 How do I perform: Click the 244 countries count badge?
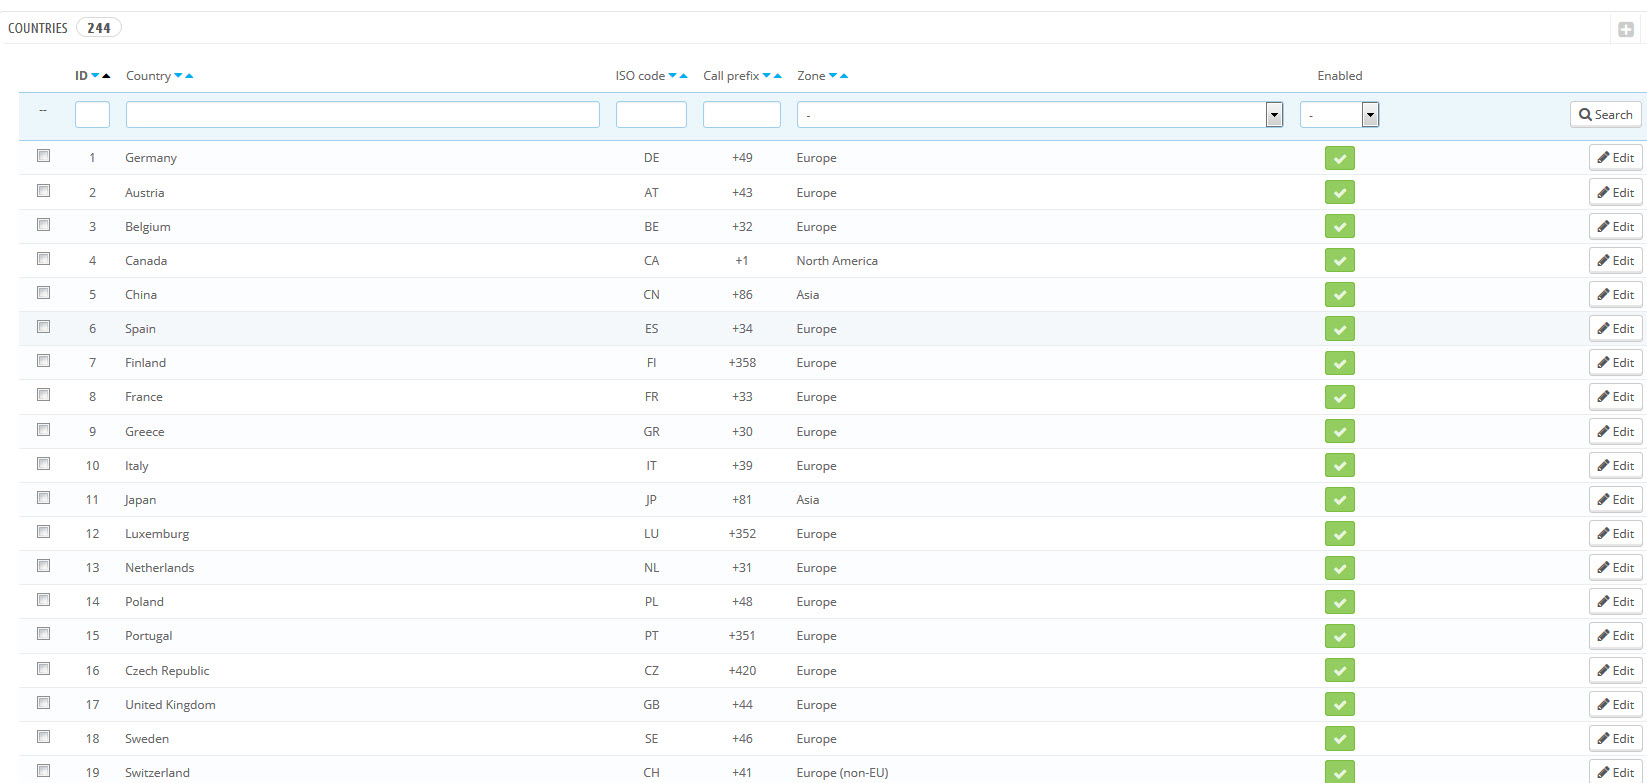[x=99, y=28]
